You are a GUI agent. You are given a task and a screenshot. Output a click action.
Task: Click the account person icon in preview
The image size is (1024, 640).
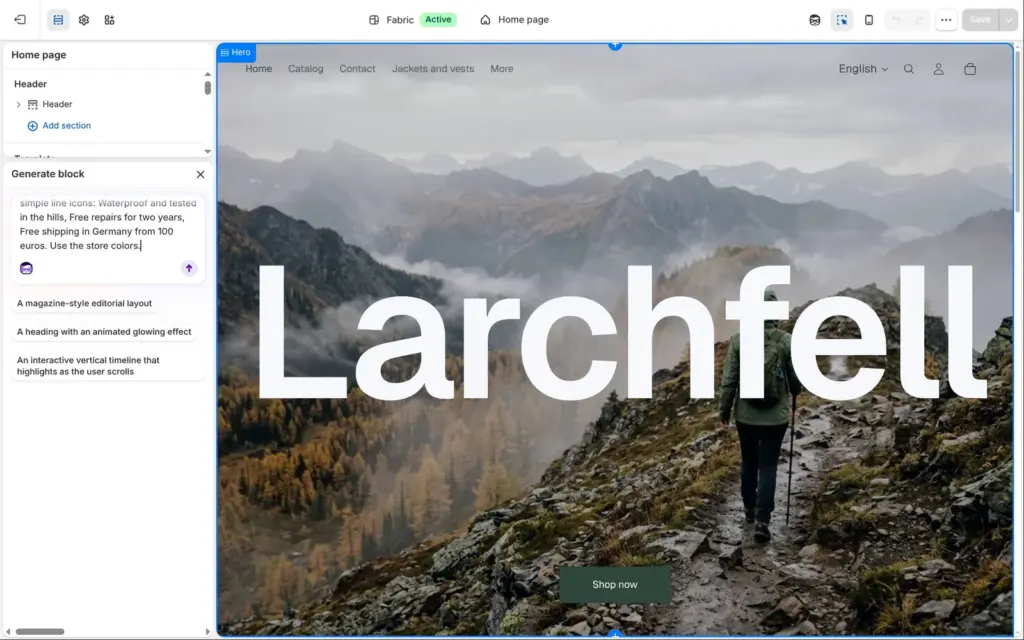tap(938, 69)
